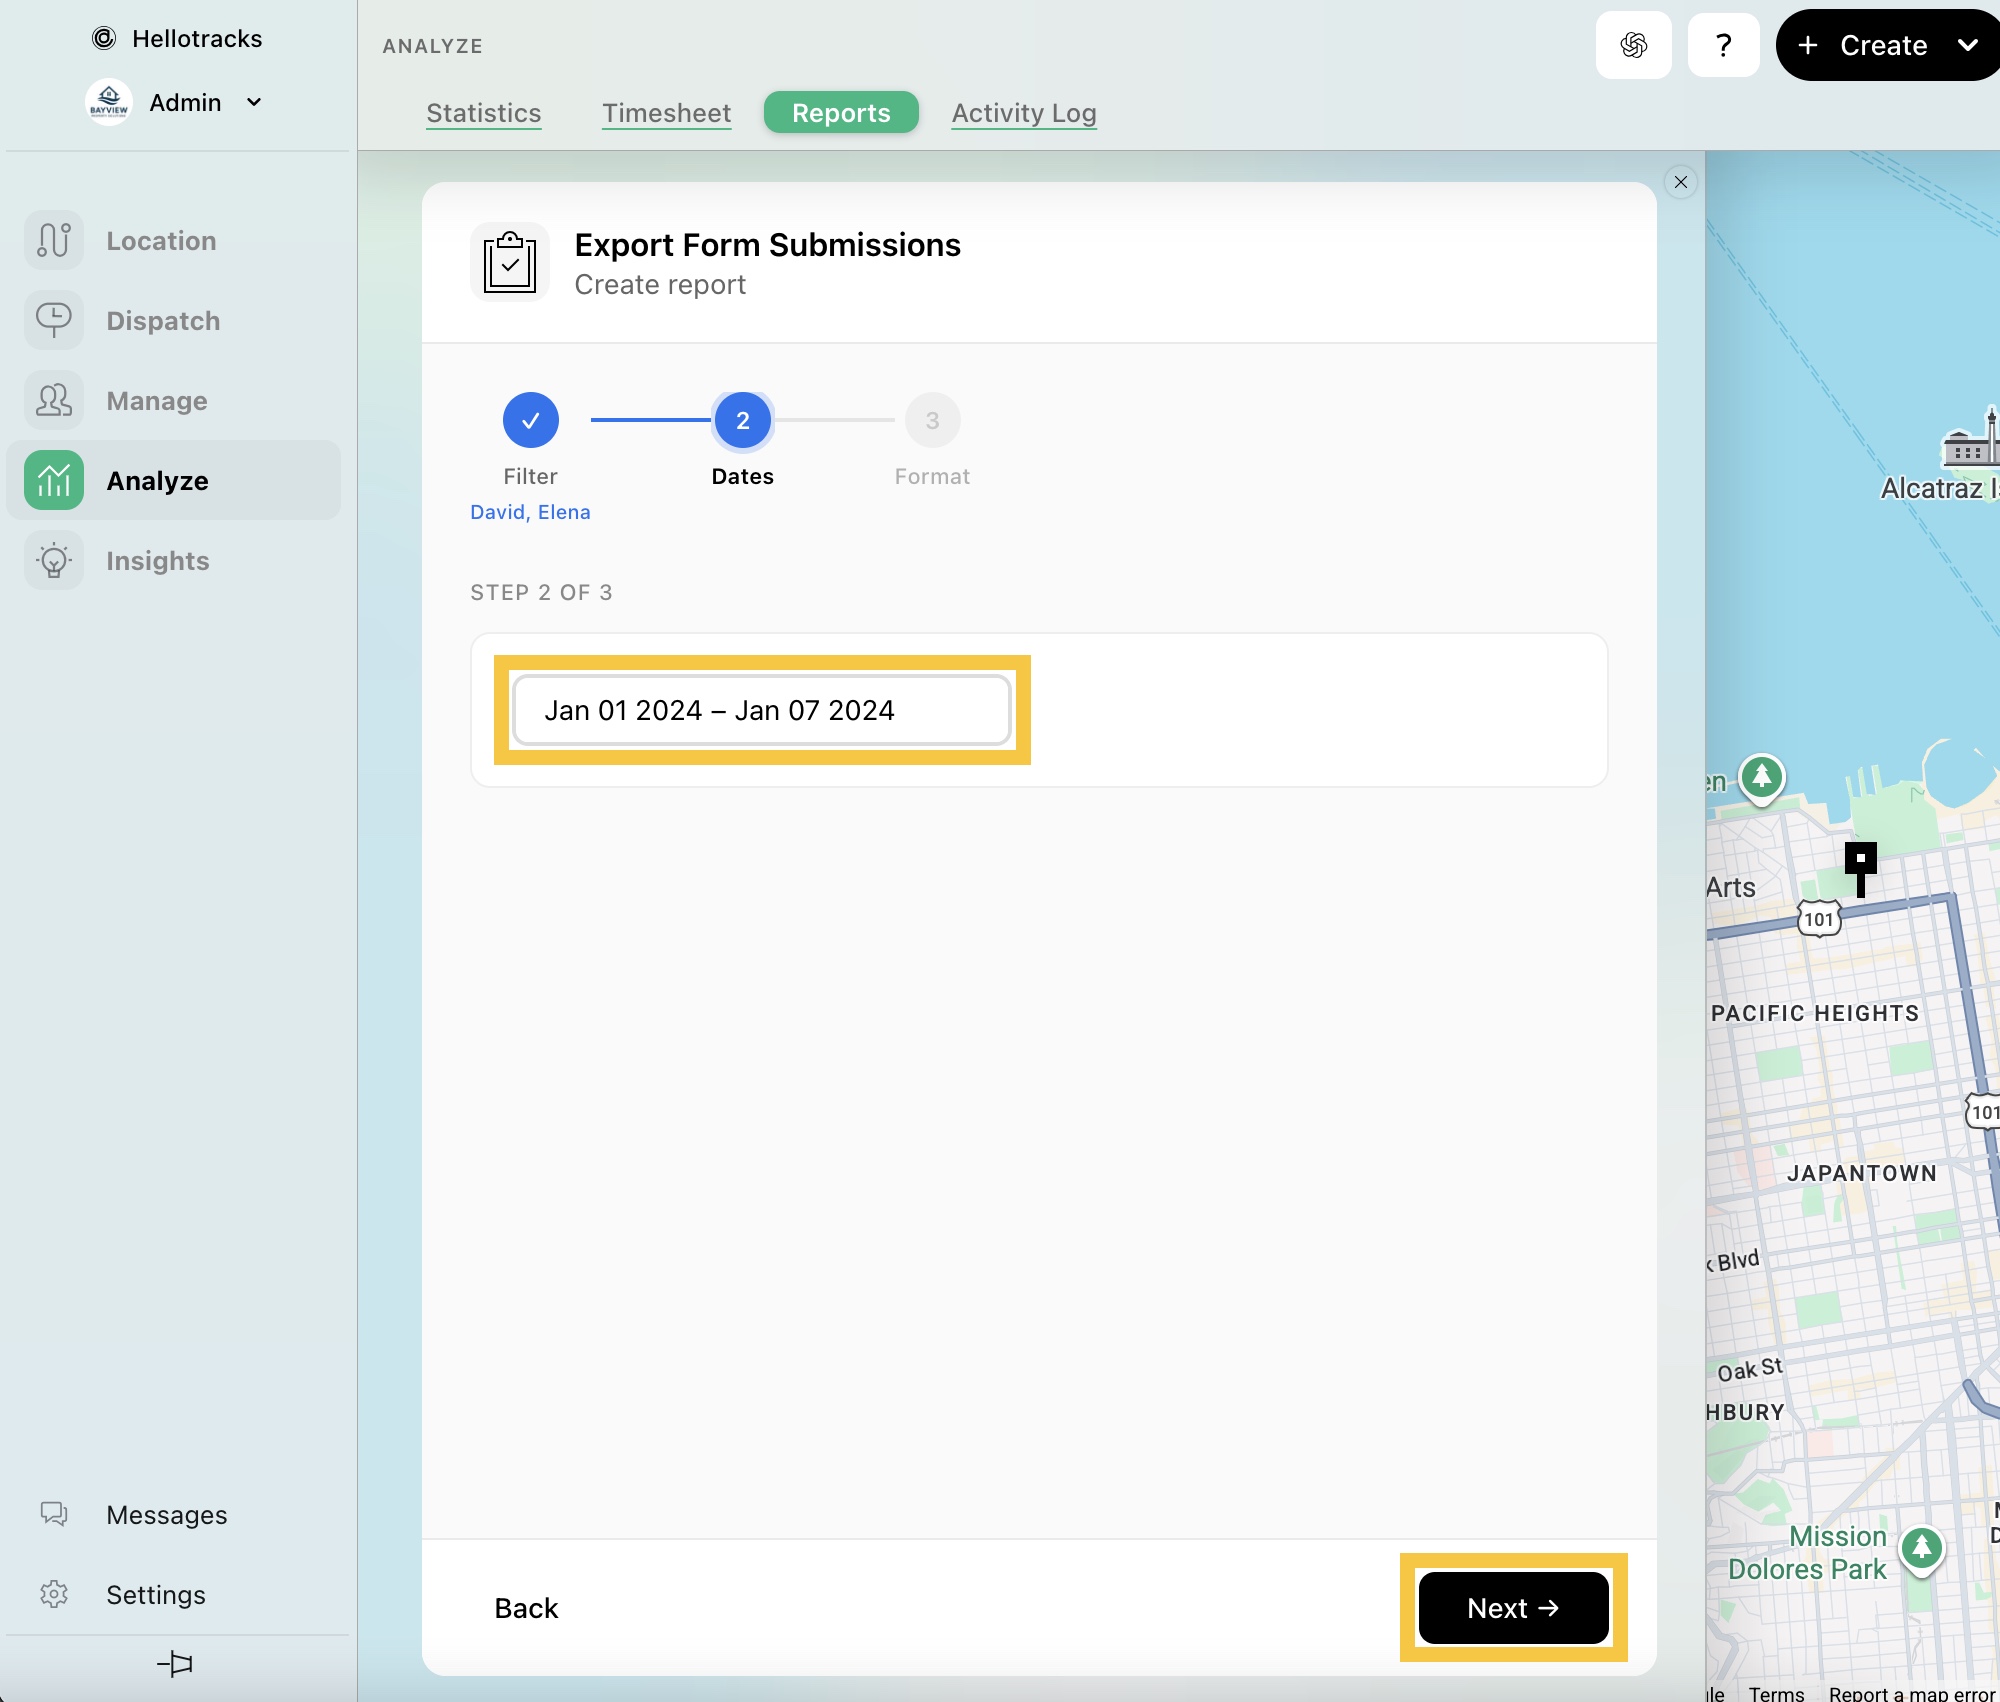Toggle the sidebar pin icon
Viewport: 2000px width, 1702px height.
coord(175,1664)
